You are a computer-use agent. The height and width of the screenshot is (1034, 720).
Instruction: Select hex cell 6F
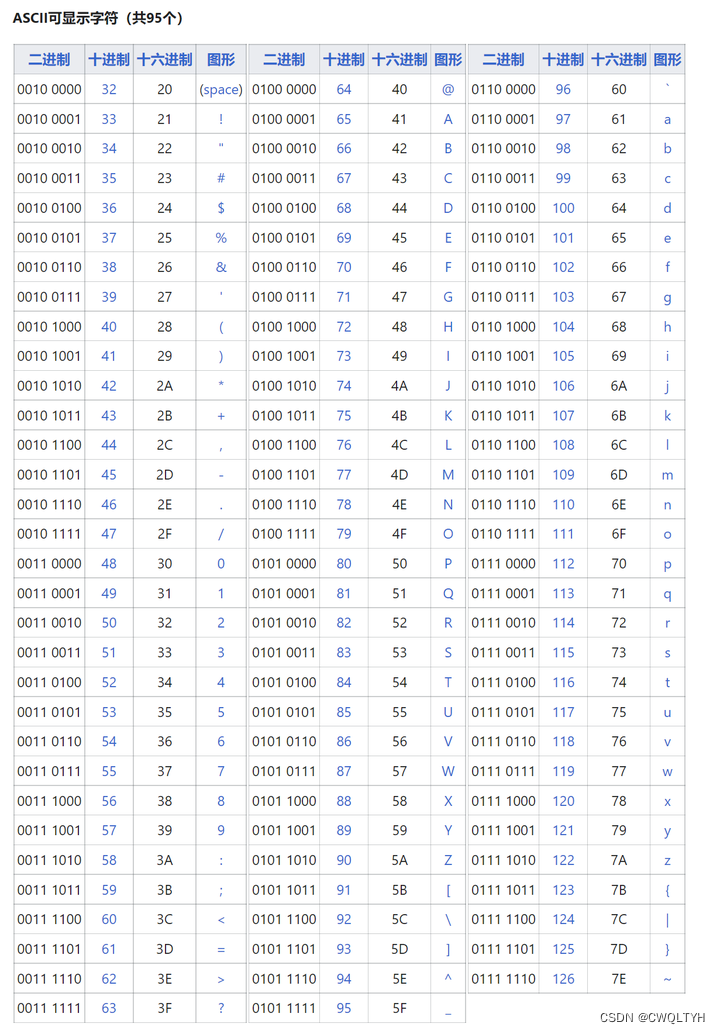[618, 534]
